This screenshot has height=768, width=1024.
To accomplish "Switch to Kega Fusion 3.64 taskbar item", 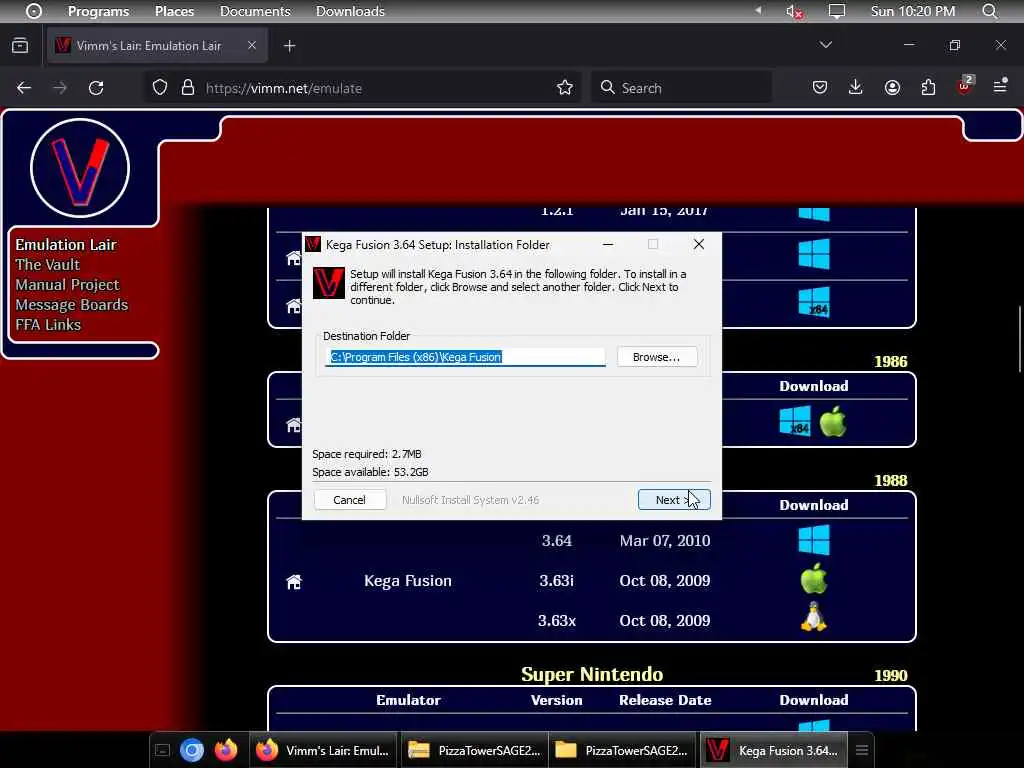I will click(x=773, y=750).
